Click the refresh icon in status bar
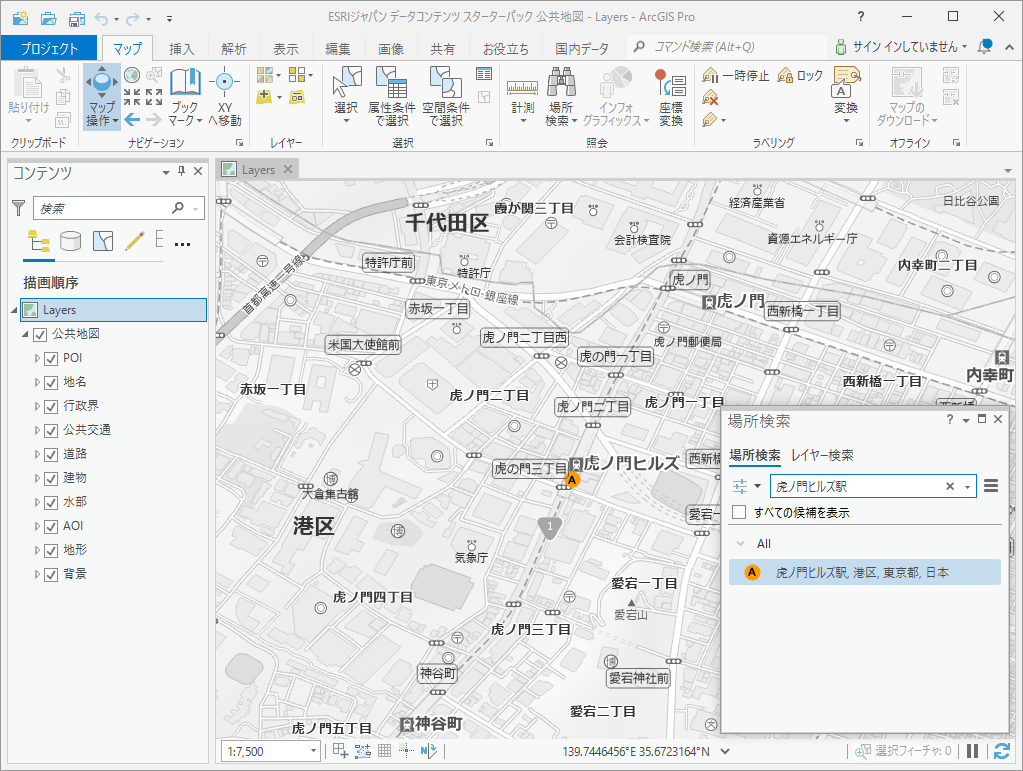 coord(1002,751)
